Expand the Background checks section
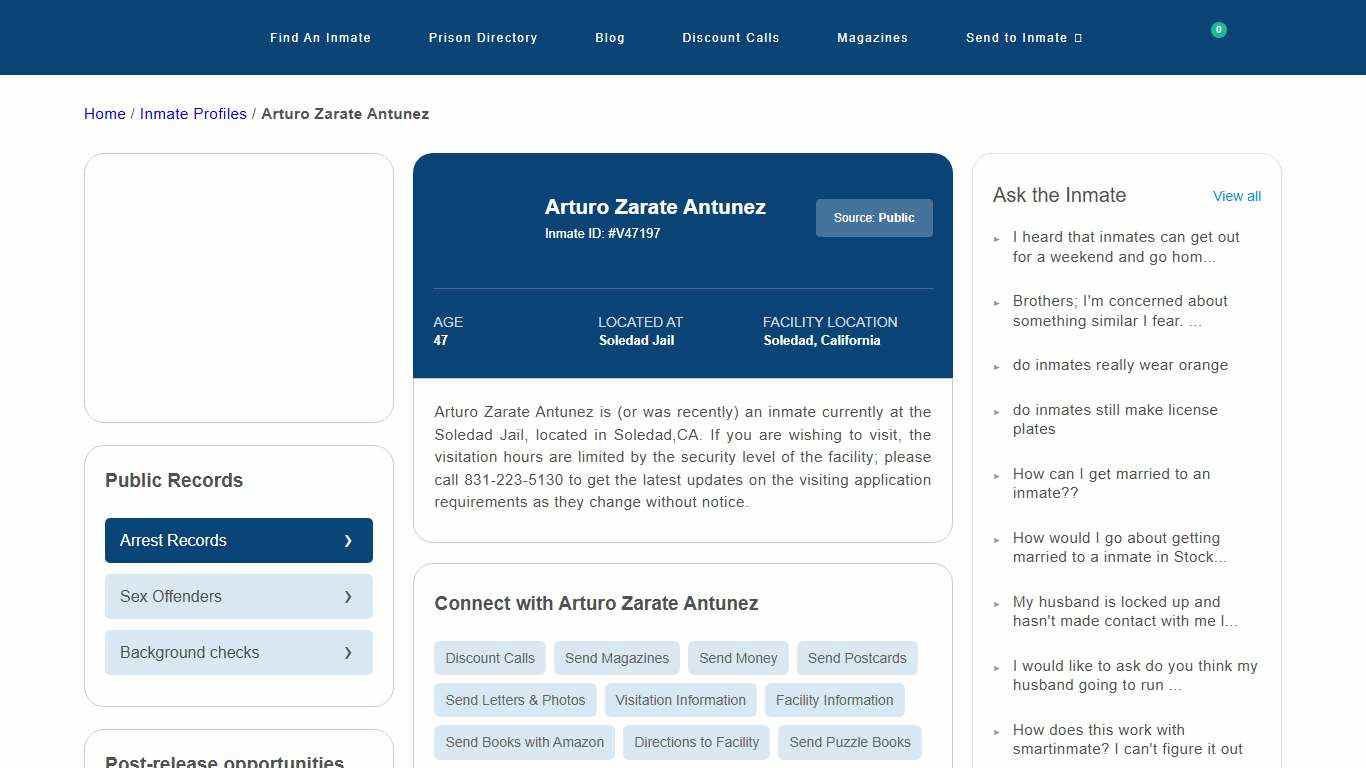Viewport: 1366px width, 768px height. (x=238, y=652)
